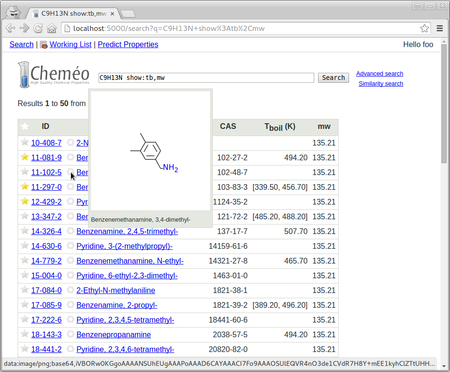Star compound 11-102-5
Screen dimensions: 450x372
pyautogui.click(x=24, y=172)
